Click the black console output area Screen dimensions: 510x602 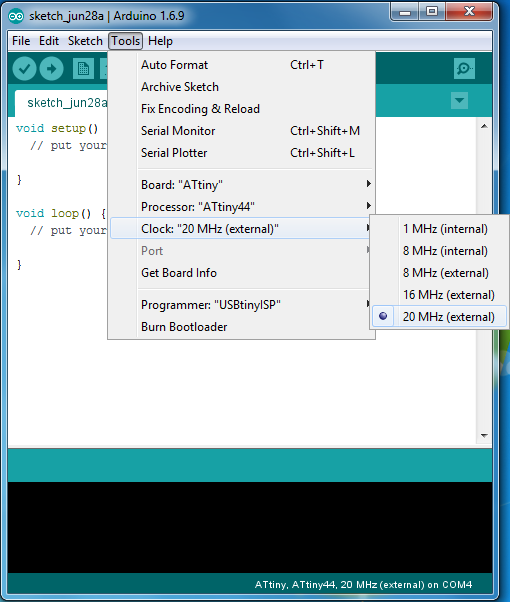(250, 527)
